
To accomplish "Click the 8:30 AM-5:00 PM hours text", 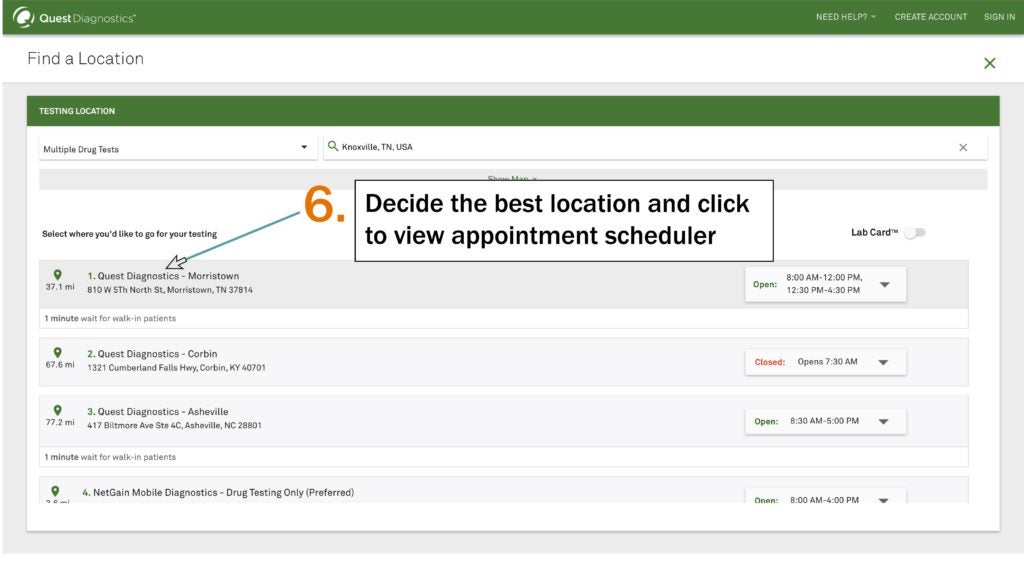I will coord(824,421).
